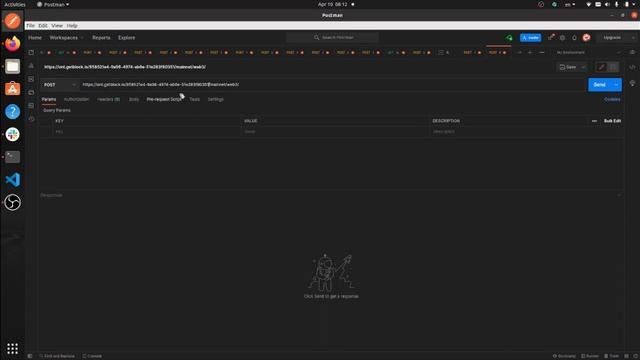Click the sync status cloud icon
The image size is (640, 360).
coord(509,38)
